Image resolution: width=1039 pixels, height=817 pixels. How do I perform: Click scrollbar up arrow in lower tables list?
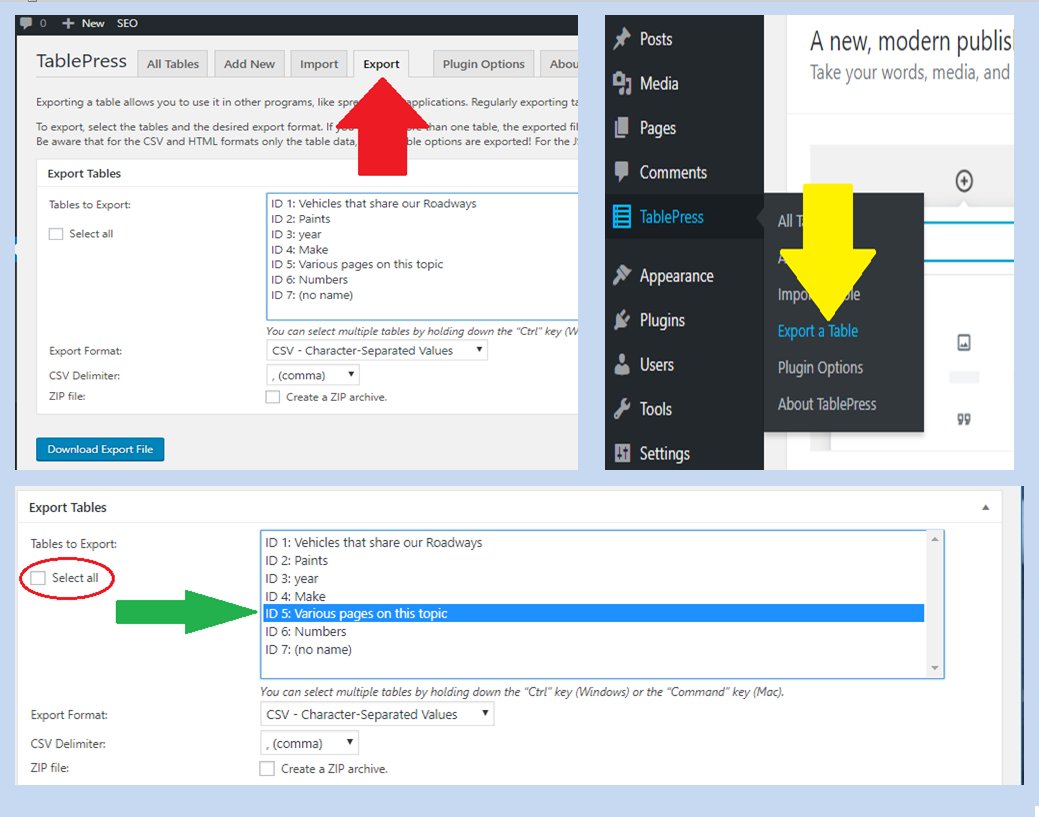point(935,539)
